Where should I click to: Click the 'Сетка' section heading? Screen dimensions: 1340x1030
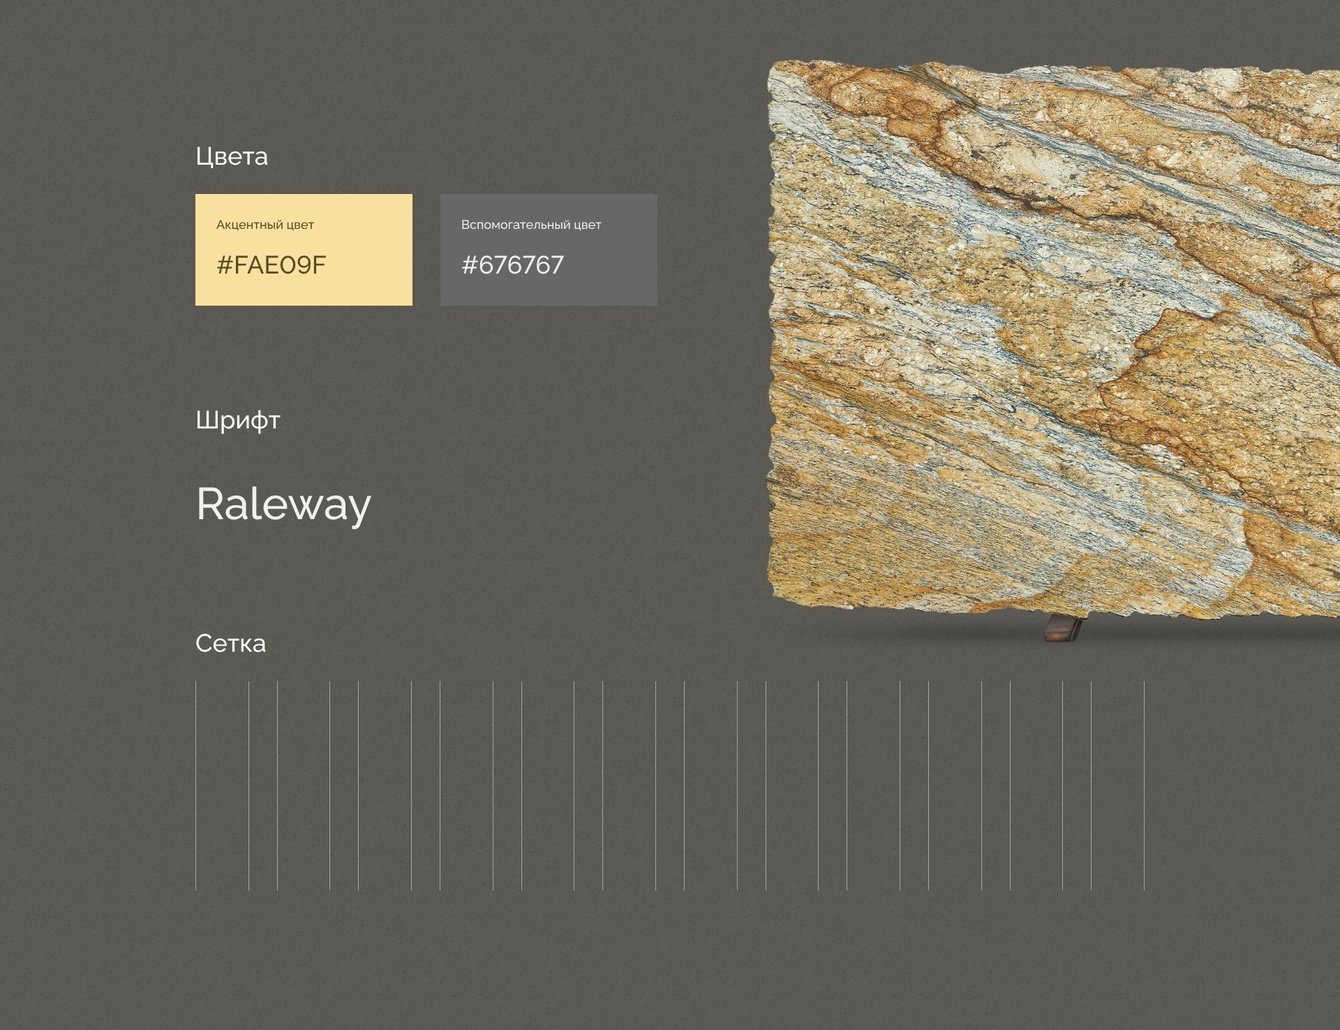coord(231,643)
